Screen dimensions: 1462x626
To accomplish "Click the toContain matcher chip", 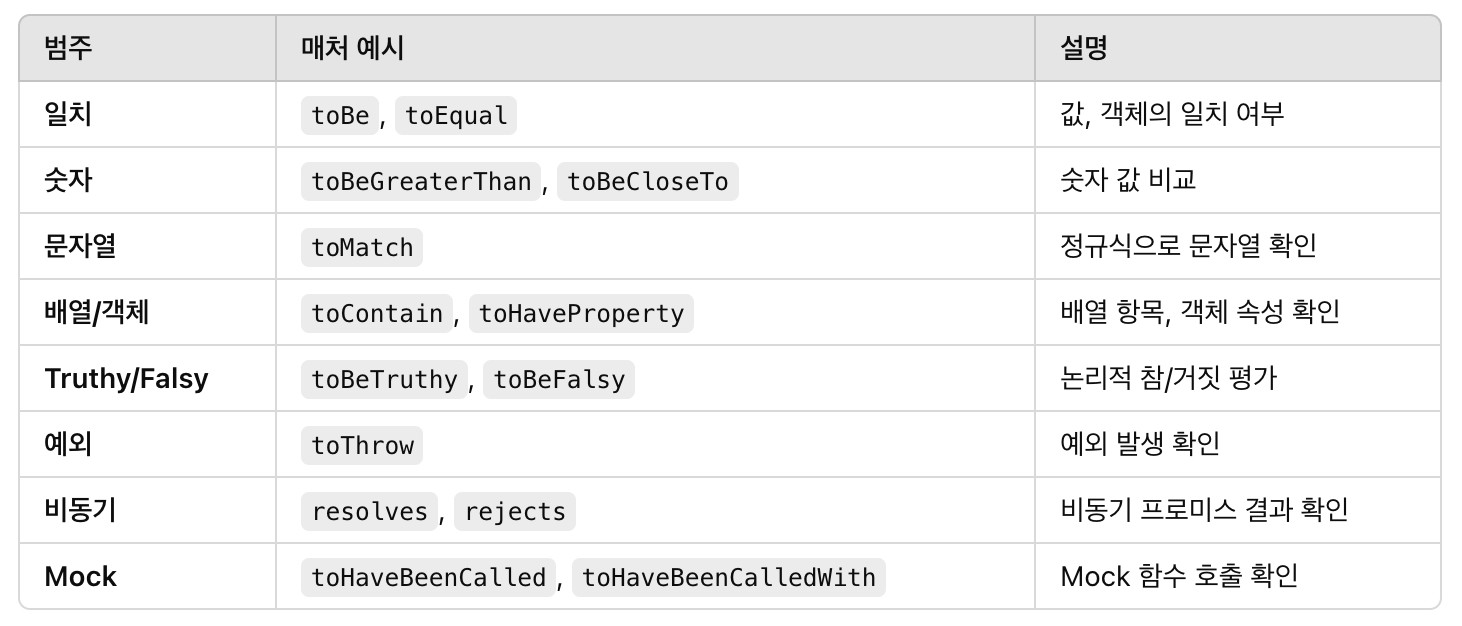I will click(x=377, y=313).
